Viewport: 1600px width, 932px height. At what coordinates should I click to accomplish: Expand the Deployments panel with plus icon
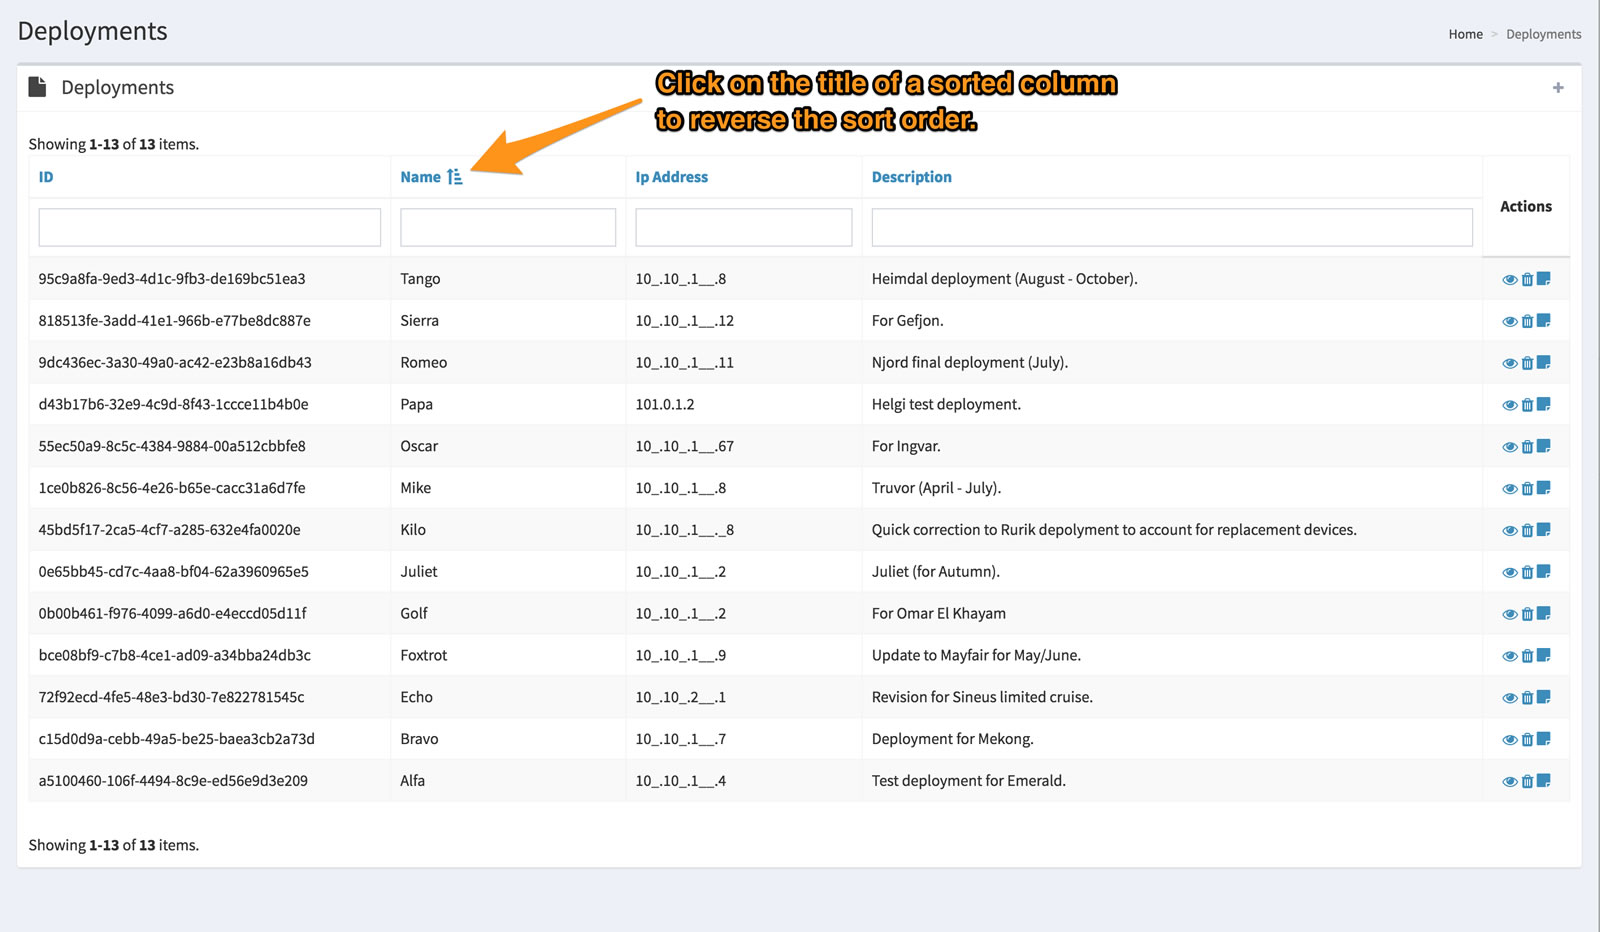point(1557,88)
